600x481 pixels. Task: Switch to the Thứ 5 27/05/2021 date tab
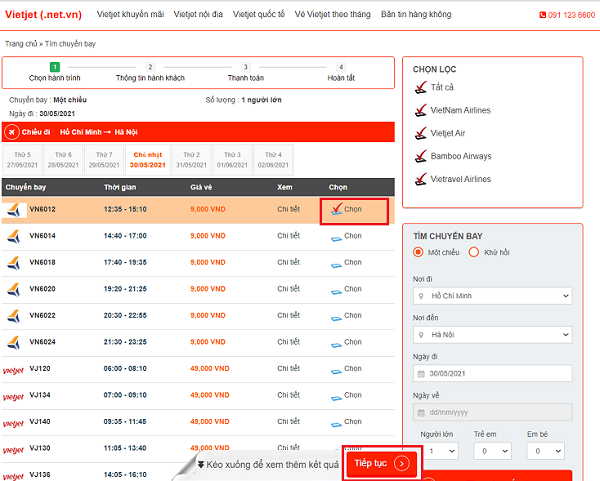point(22,160)
